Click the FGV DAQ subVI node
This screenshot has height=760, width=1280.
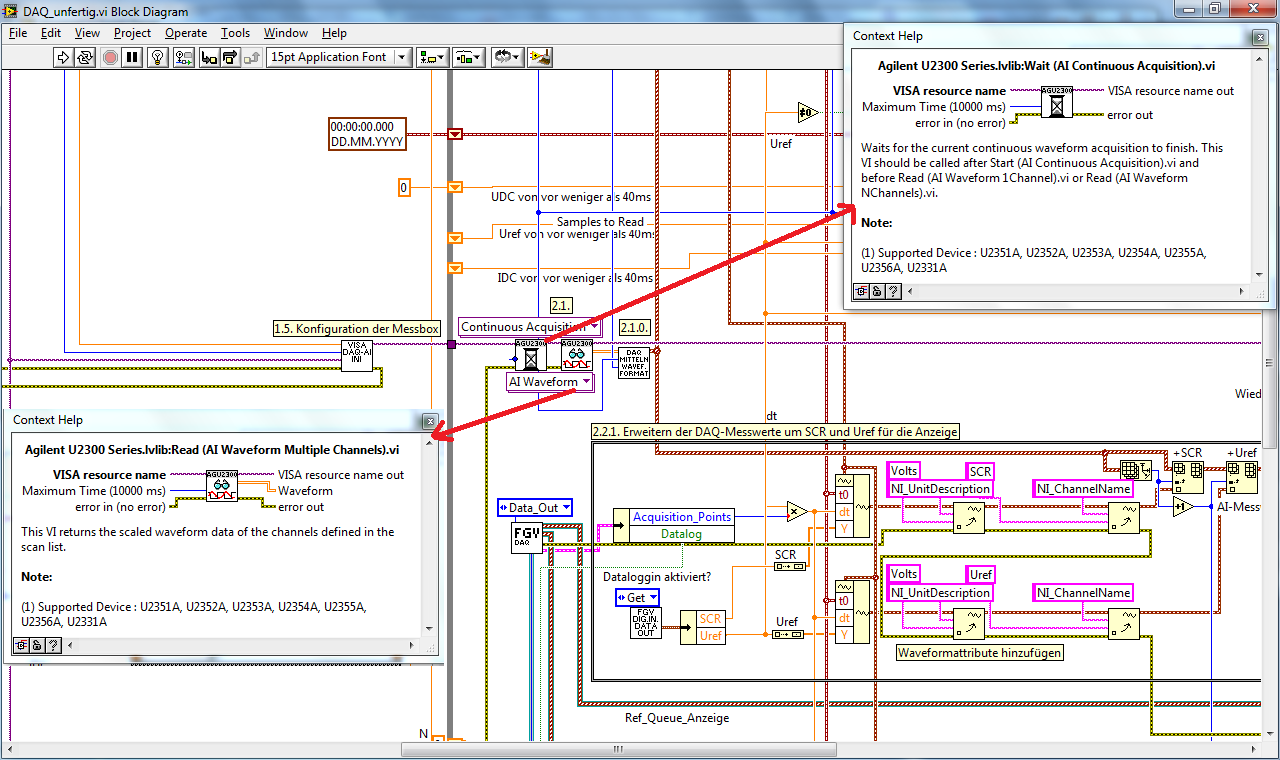point(527,539)
